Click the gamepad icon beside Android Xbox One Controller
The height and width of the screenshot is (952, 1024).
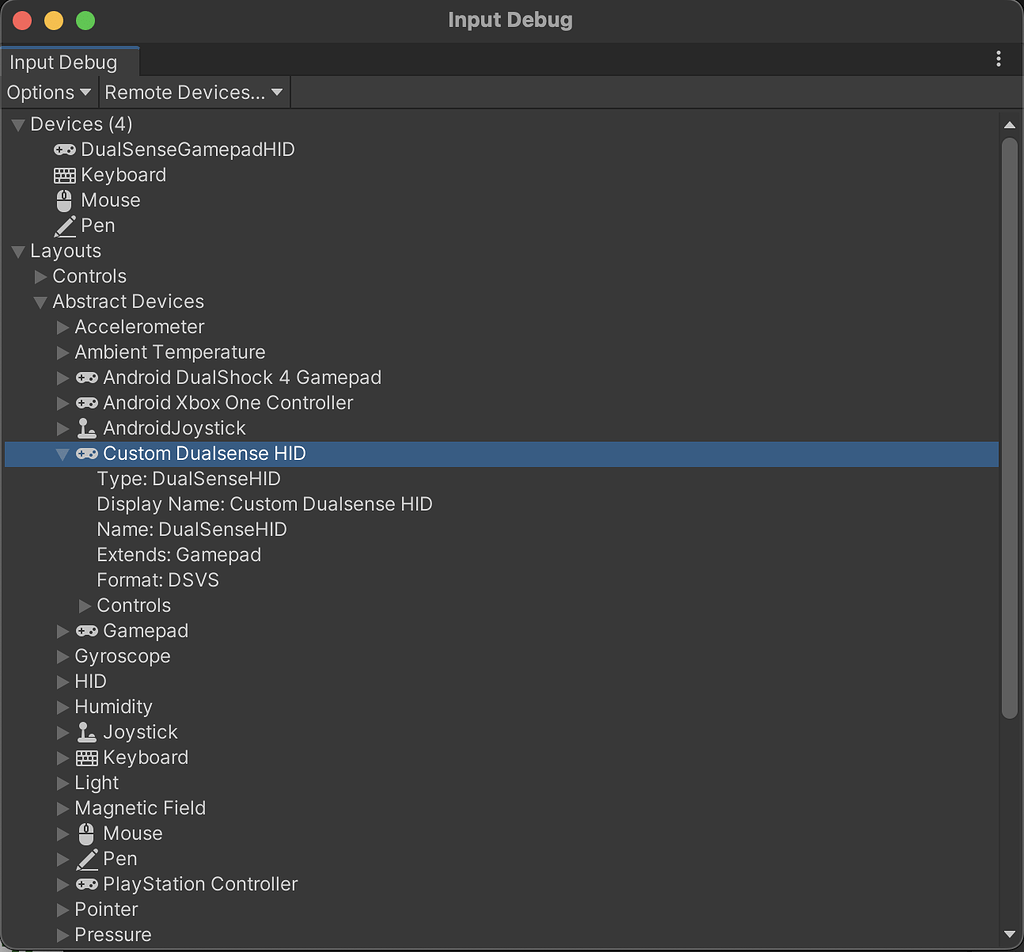[86, 402]
